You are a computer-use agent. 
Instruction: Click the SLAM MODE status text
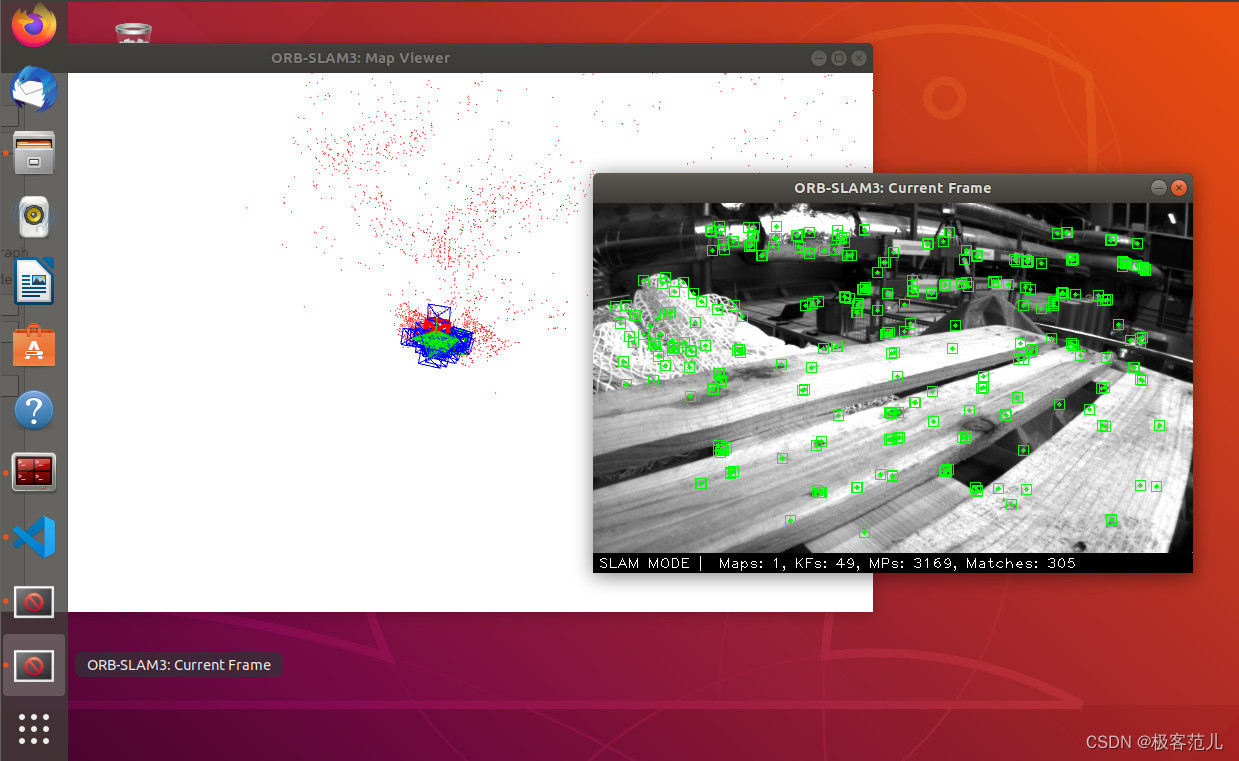tap(644, 564)
